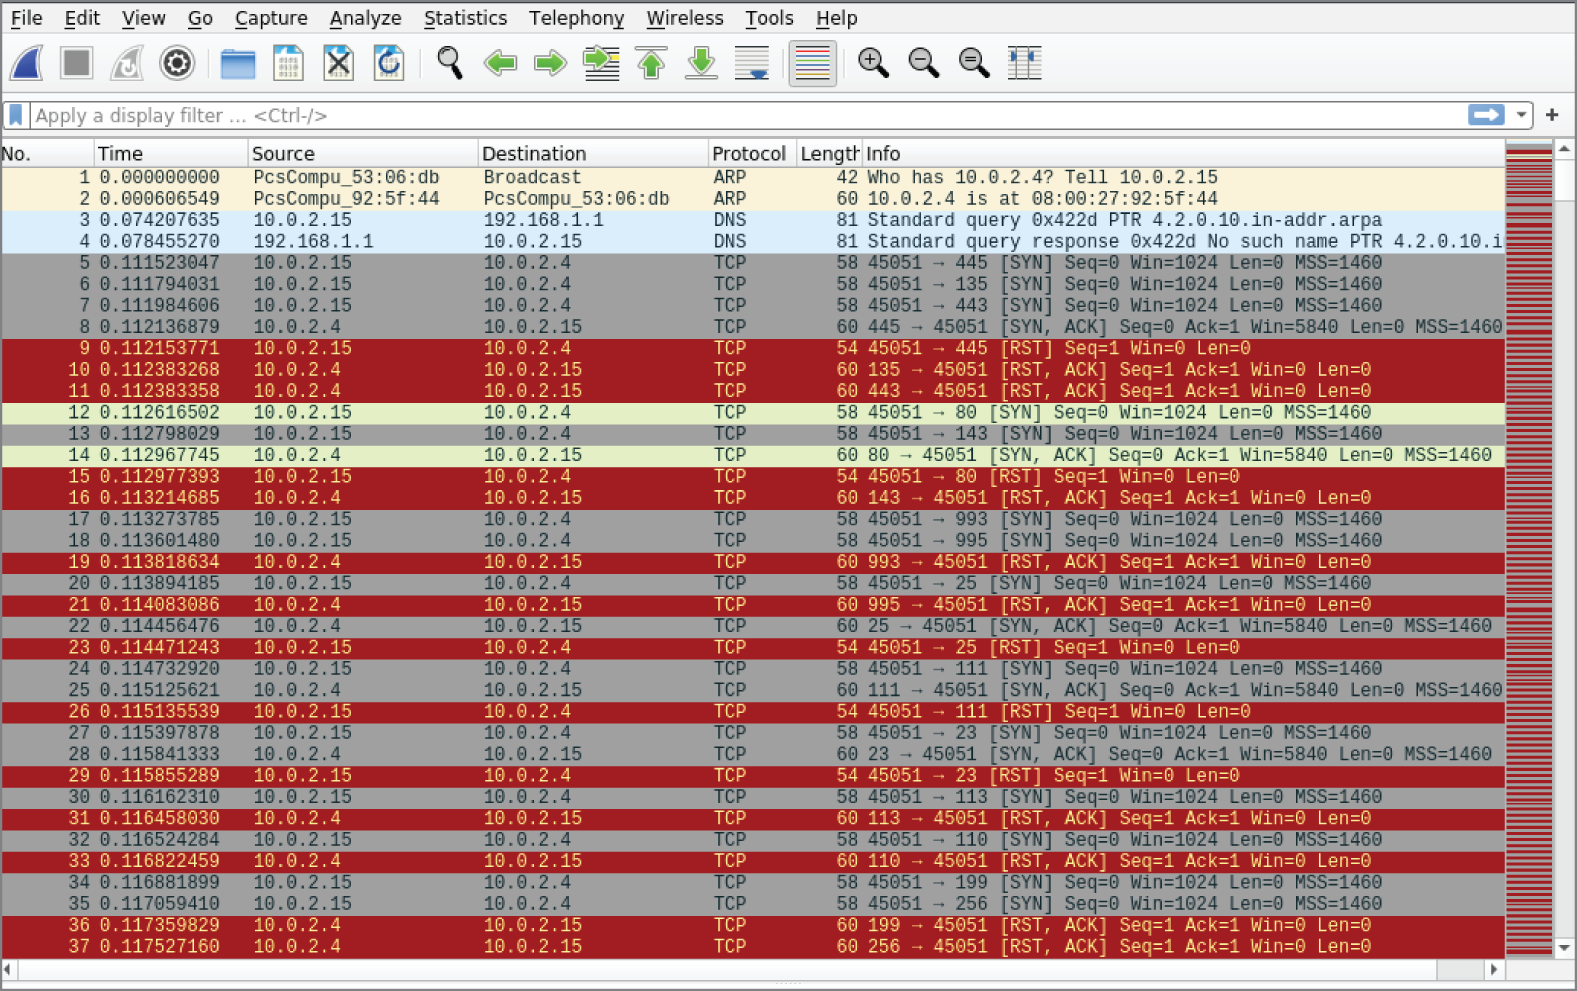Start capturing packets with shark fin icon

[27, 63]
